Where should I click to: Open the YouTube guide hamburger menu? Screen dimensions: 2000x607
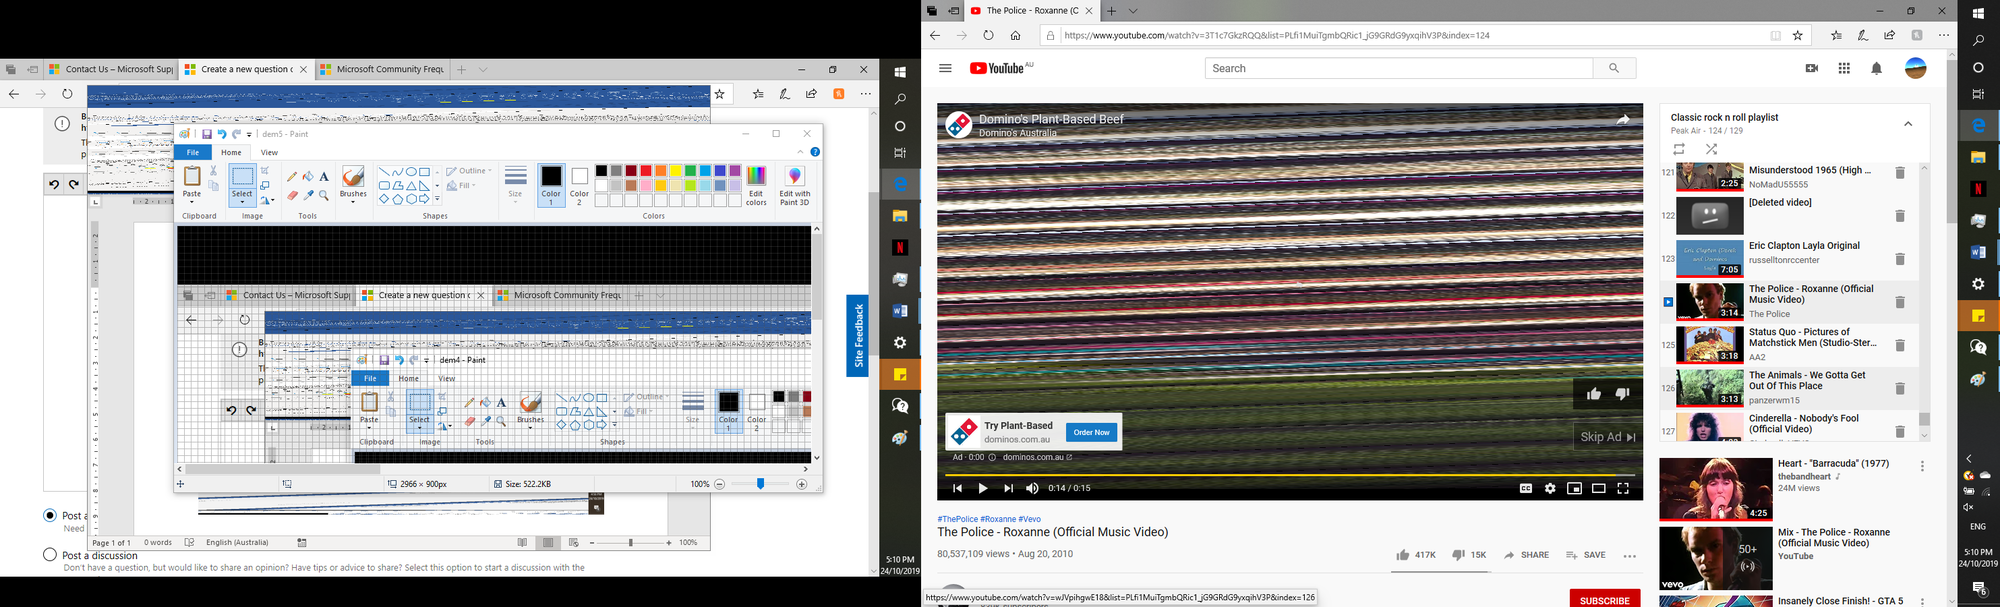(945, 68)
